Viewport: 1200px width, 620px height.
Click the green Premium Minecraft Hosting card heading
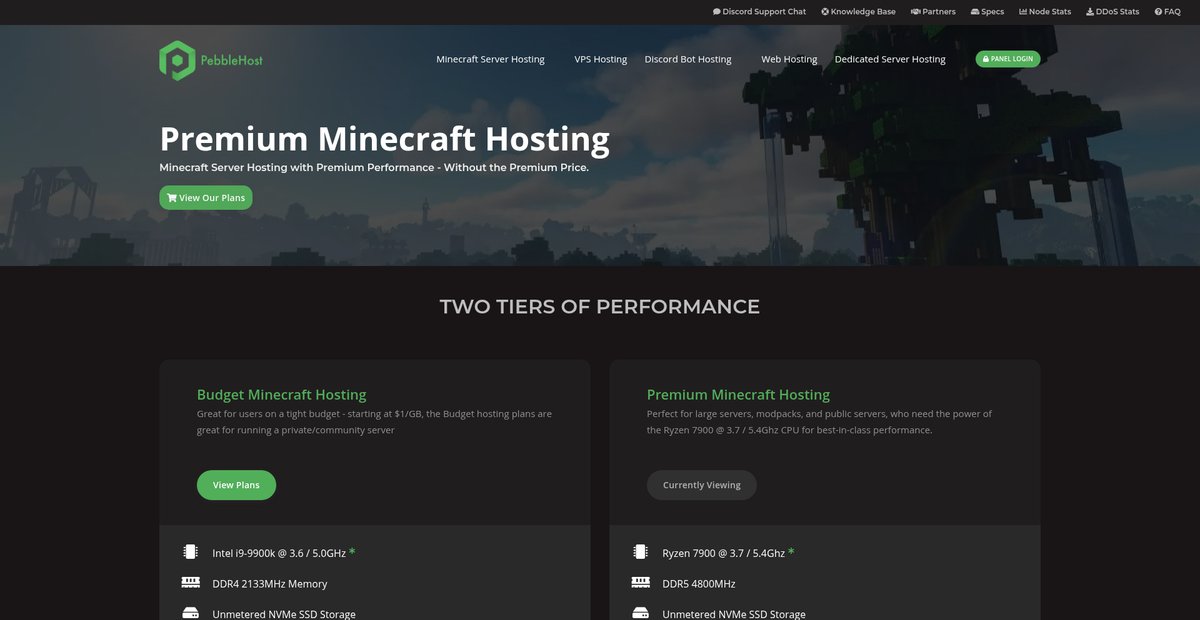pyautogui.click(x=738, y=394)
